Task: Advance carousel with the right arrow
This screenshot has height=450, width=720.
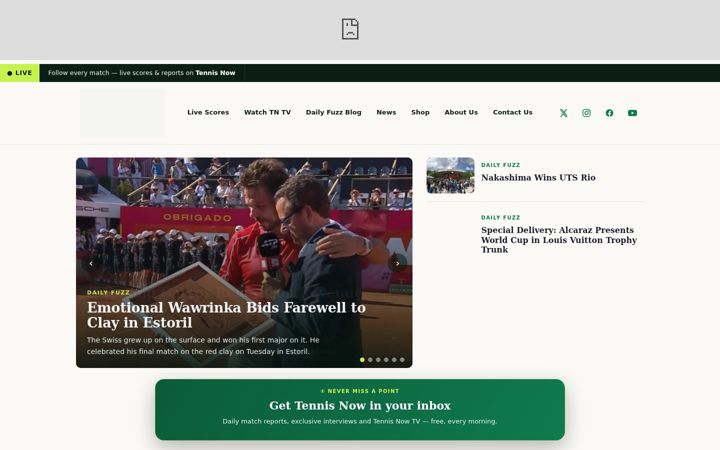Action: [x=397, y=263]
